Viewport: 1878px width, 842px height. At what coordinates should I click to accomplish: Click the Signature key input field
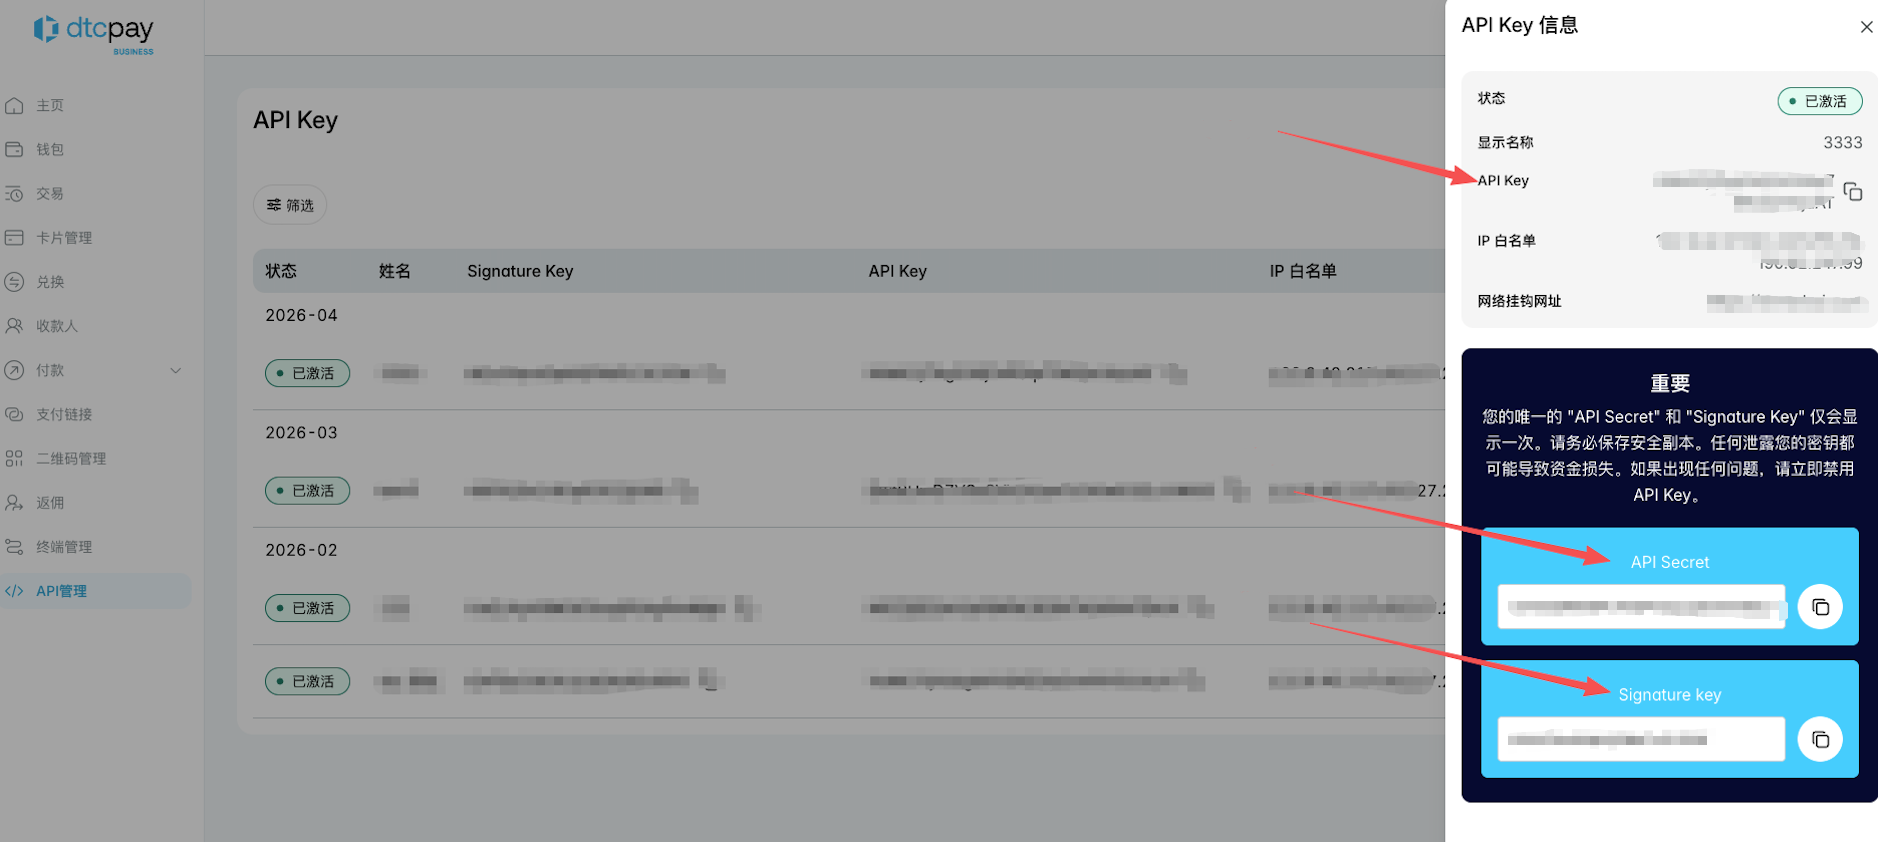pyautogui.click(x=1640, y=739)
